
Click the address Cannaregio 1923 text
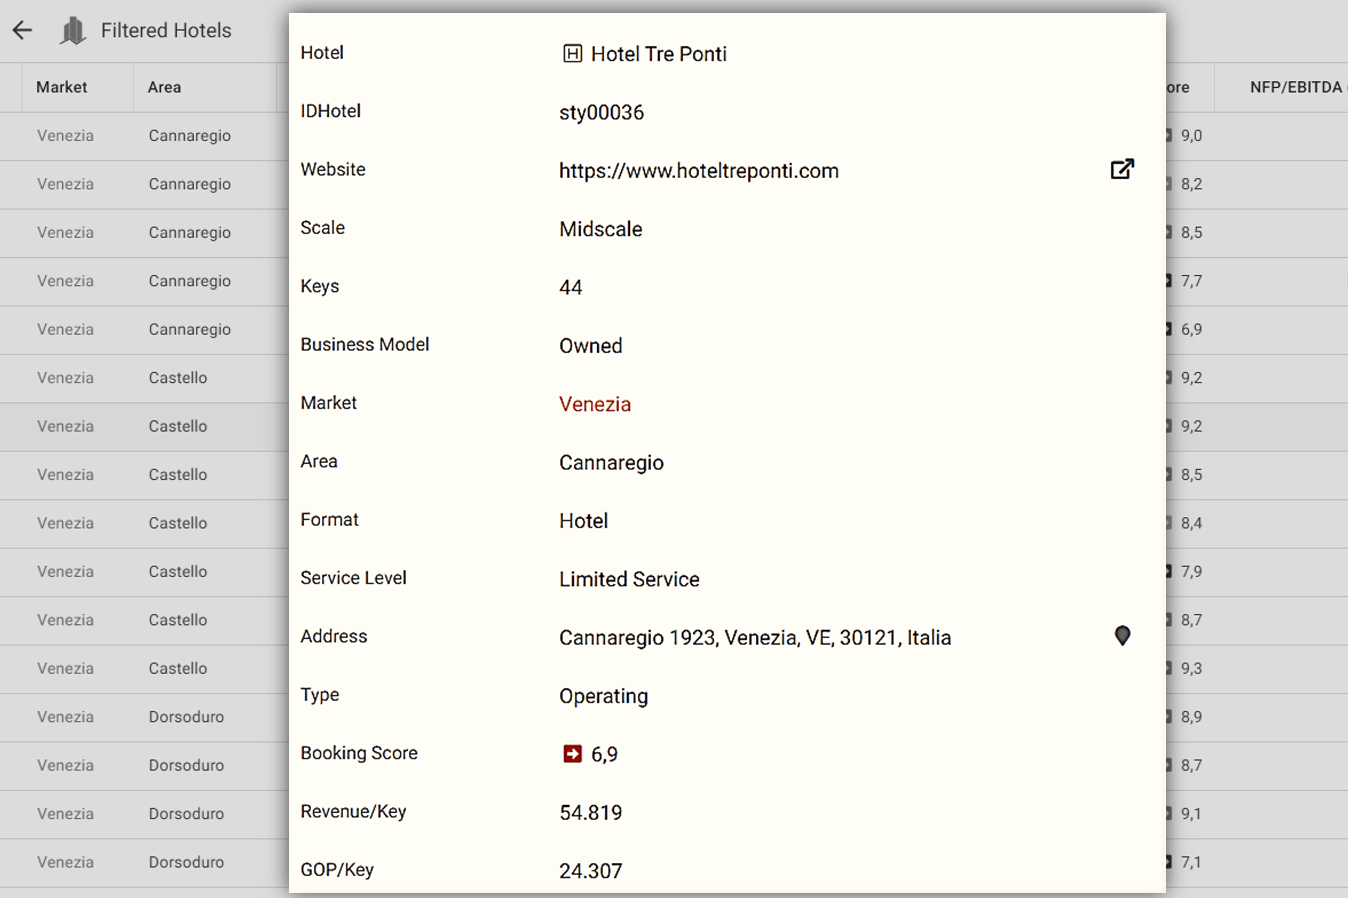pyautogui.click(x=755, y=638)
